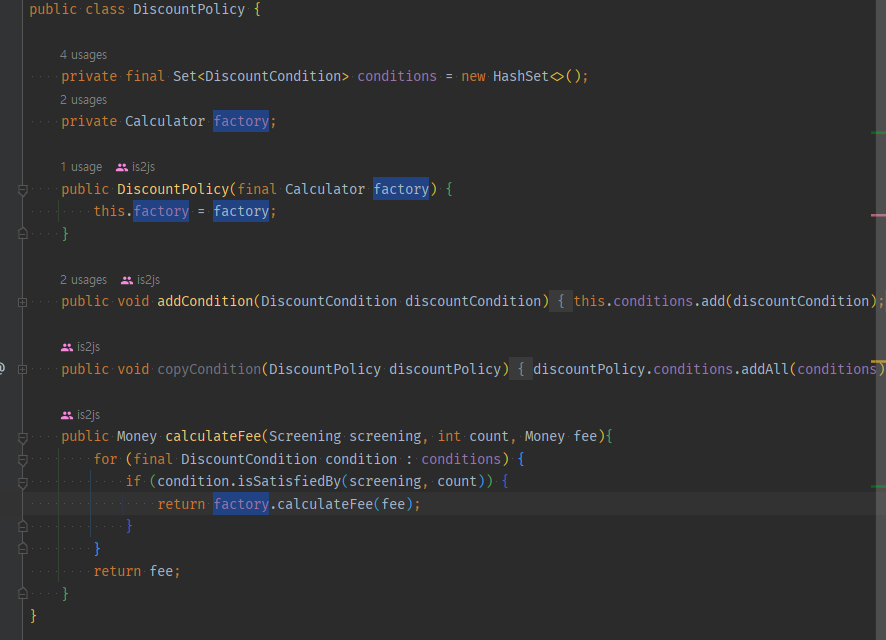The image size is (886, 640).
Task: Click Calculator type in private field declaration
Action: pyautogui.click(x=165, y=121)
